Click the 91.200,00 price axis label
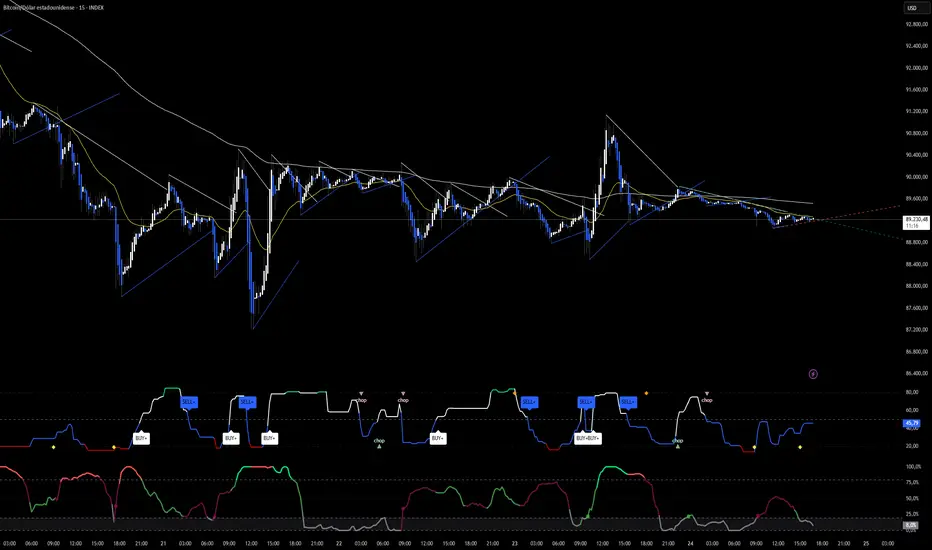This screenshot has height=550, width=932. click(917, 111)
